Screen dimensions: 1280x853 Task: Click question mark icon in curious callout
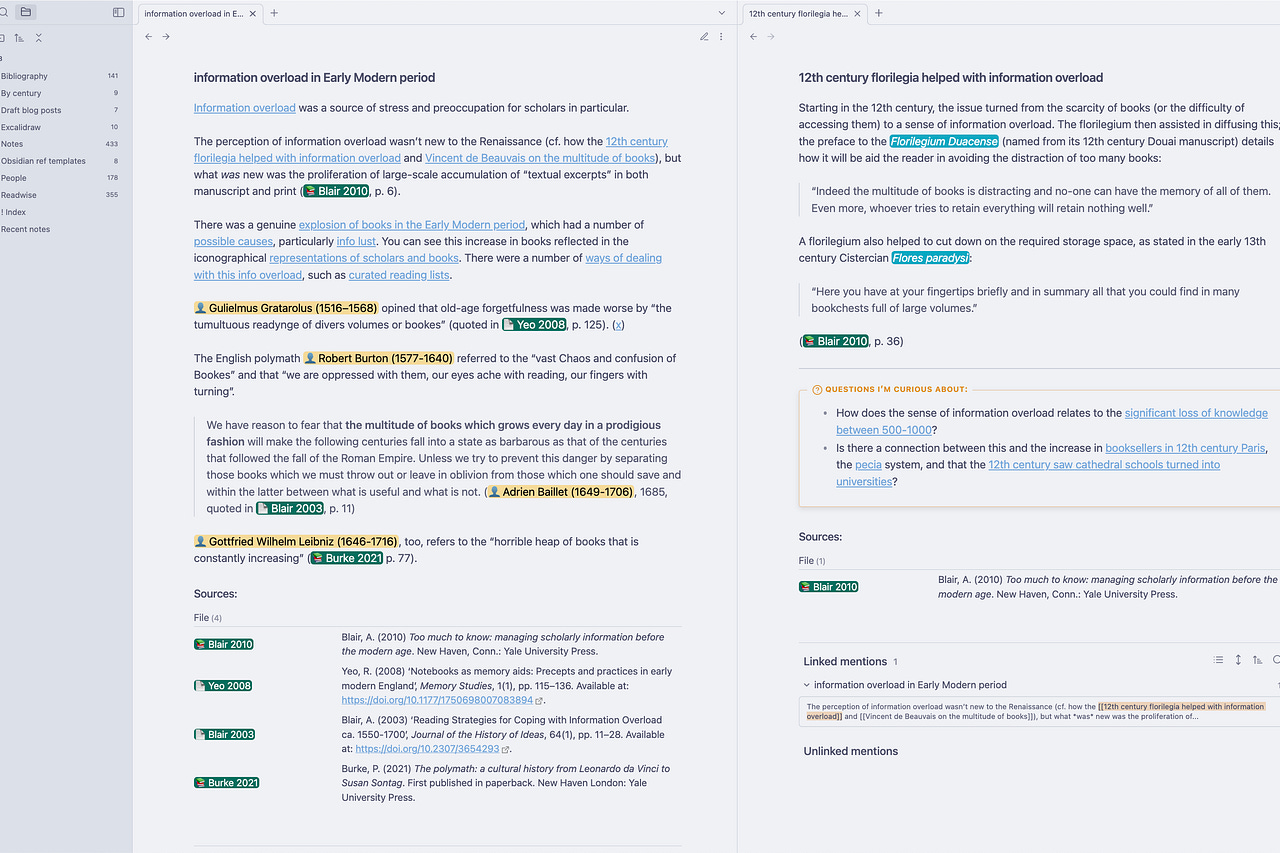(817, 390)
